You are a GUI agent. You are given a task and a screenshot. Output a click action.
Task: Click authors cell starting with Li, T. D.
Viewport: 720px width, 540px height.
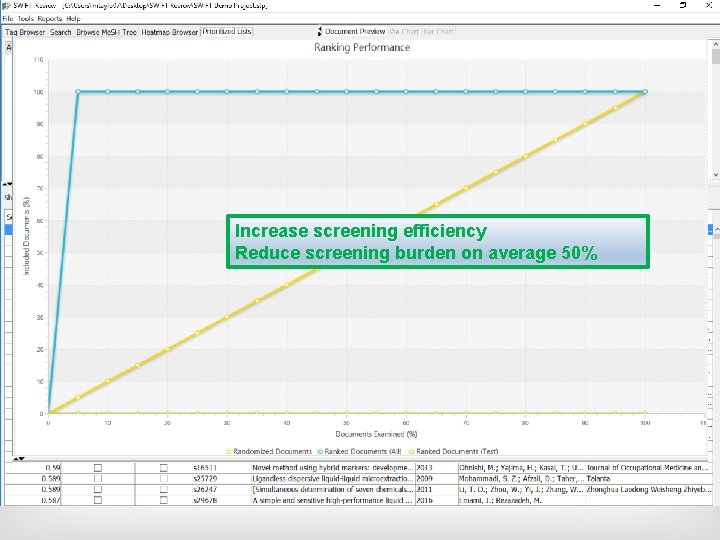point(521,489)
